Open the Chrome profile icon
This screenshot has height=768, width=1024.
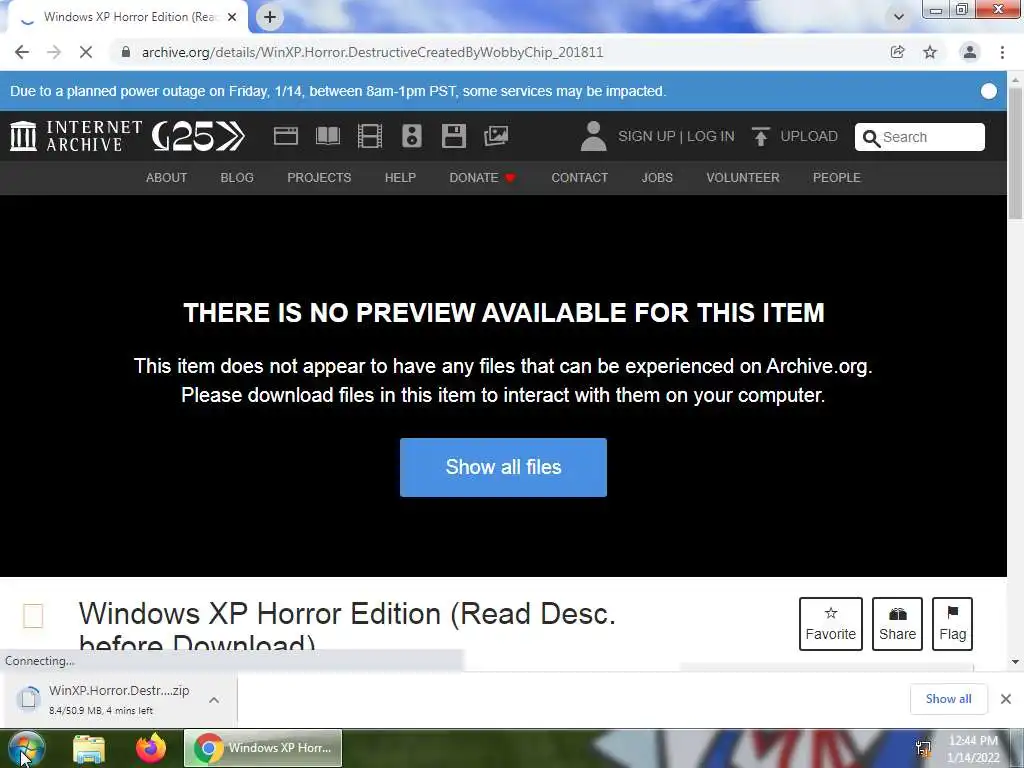(970, 52)
